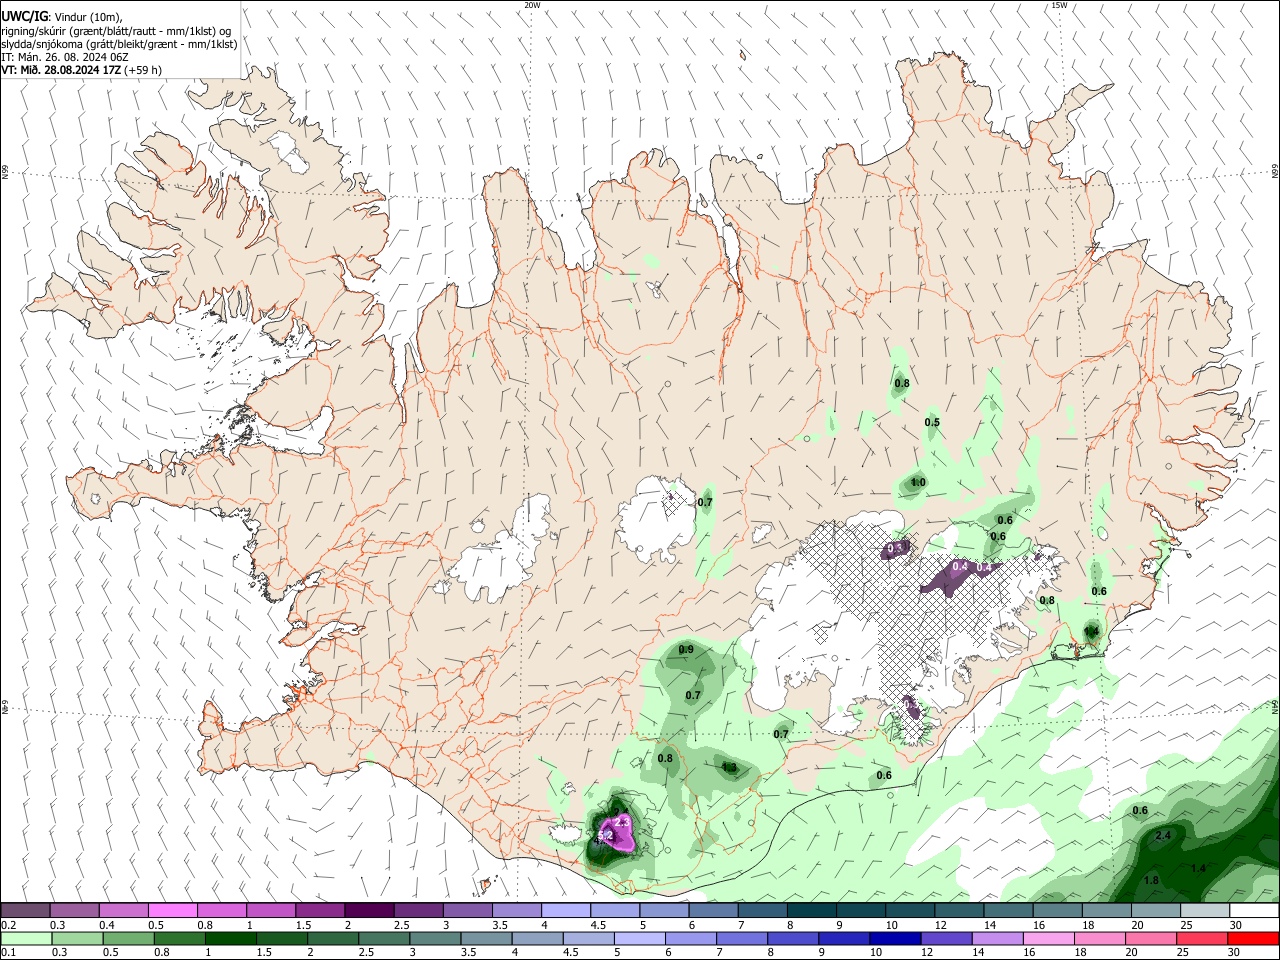The image size is (1280, 960).
Task: Click the rain legend swatch labeled 7
Action: 742,938
